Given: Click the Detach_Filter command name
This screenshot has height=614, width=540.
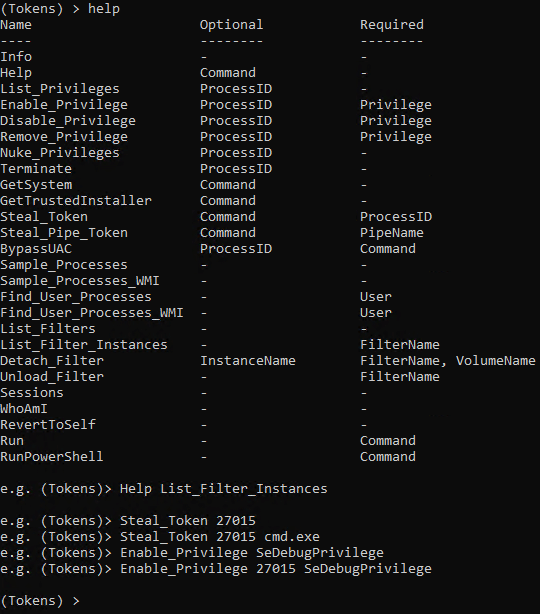Looking at the screenshot, I should pyautogui.click(x=52, y=361).
